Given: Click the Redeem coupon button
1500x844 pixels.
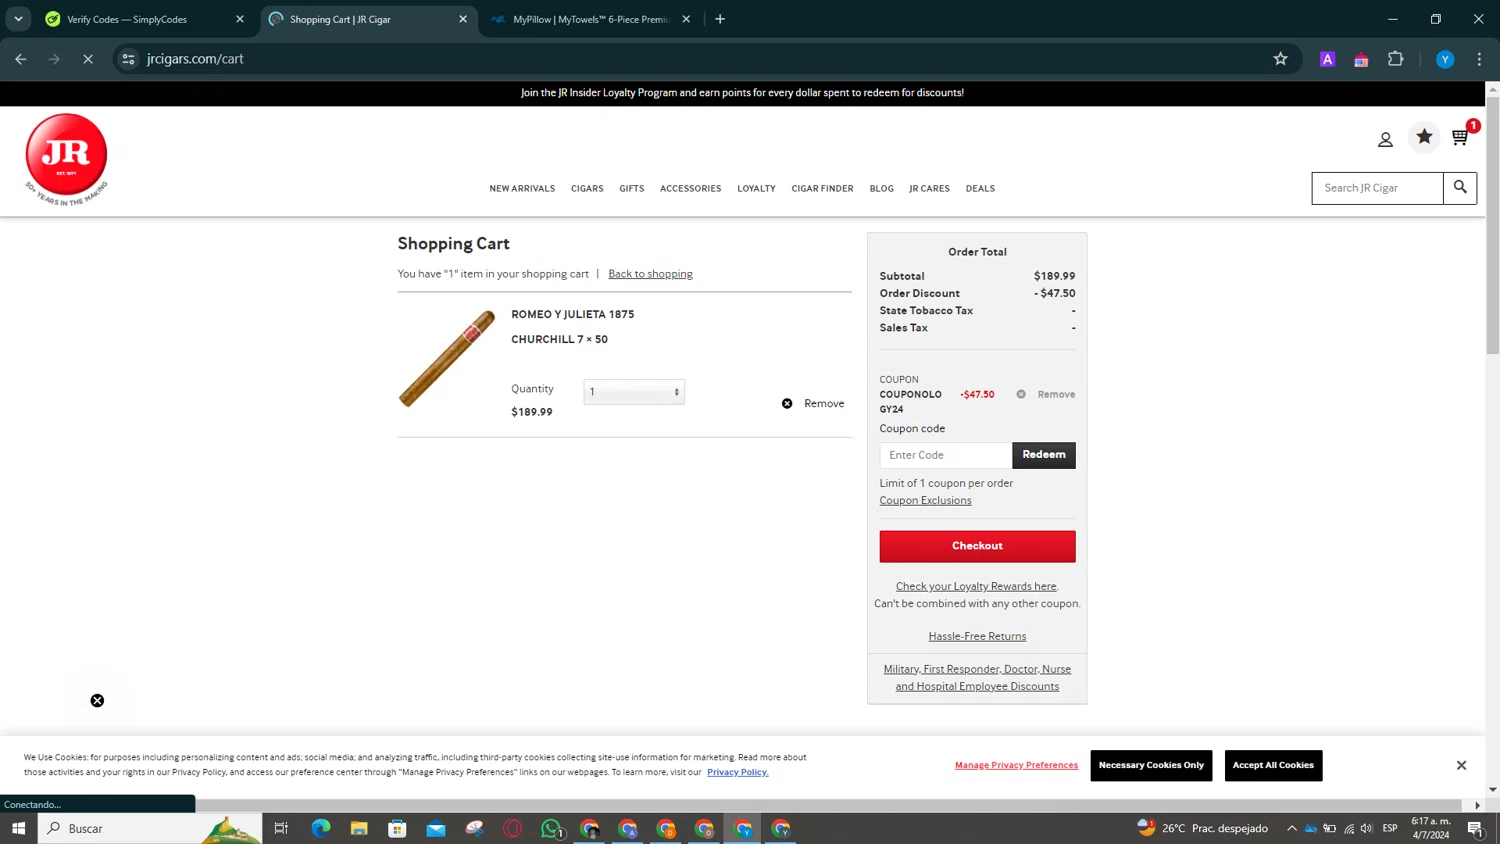Looking at the screenshot, I should (x=1044, y=455).
